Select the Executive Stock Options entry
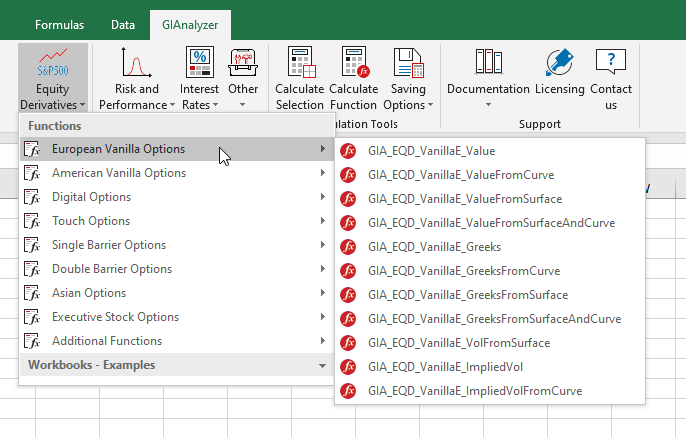The width and height of the screenshot is (686, 437). point(177,317)
